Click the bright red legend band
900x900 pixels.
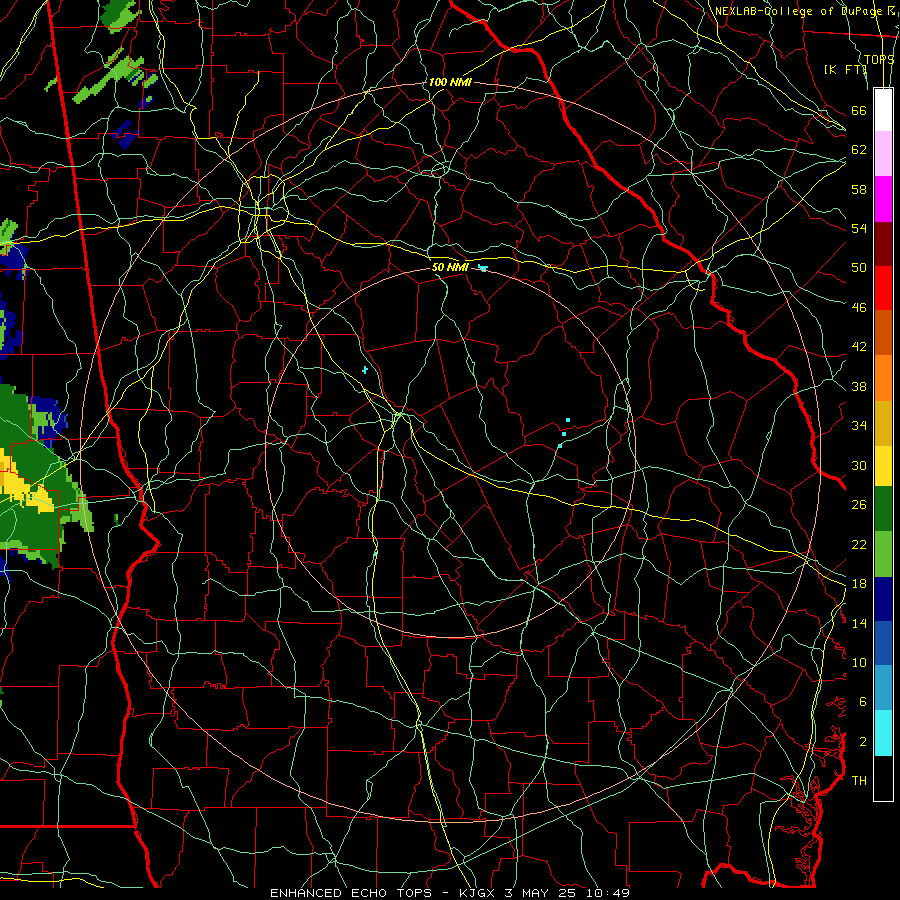(883, 288)
